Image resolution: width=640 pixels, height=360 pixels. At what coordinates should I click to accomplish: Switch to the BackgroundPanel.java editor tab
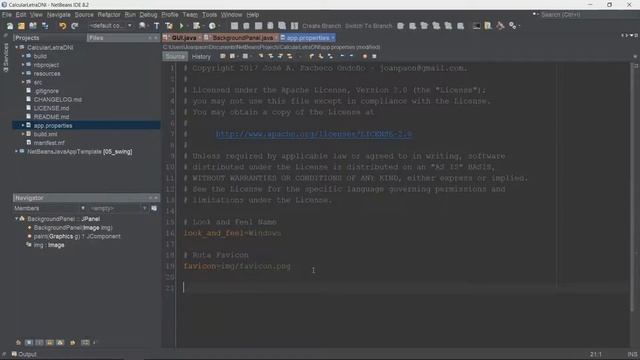point(242,38)
